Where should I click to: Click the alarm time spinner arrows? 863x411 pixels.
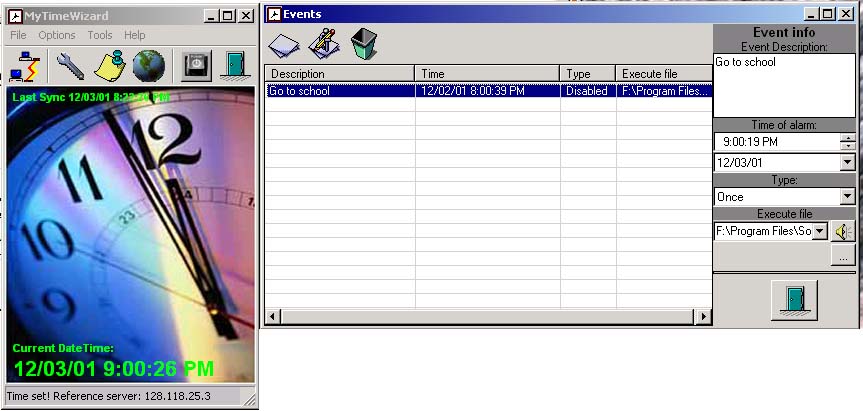[848, 142]
